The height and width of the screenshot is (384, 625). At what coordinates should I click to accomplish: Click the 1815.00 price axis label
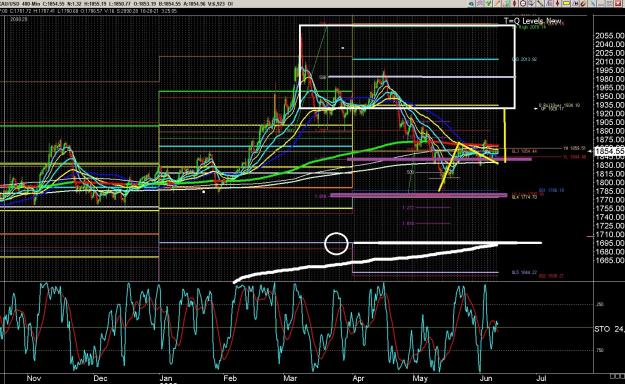(610, 174)
